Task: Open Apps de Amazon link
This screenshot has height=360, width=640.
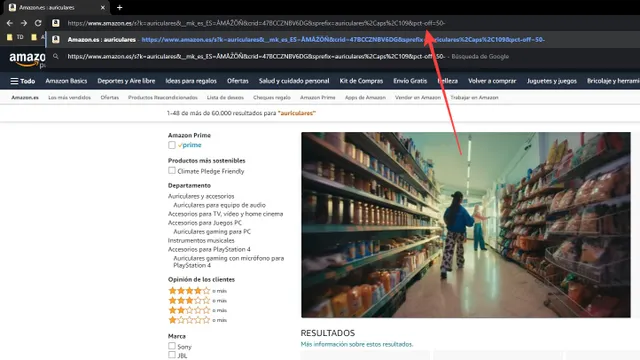Action: coord(365,98)
